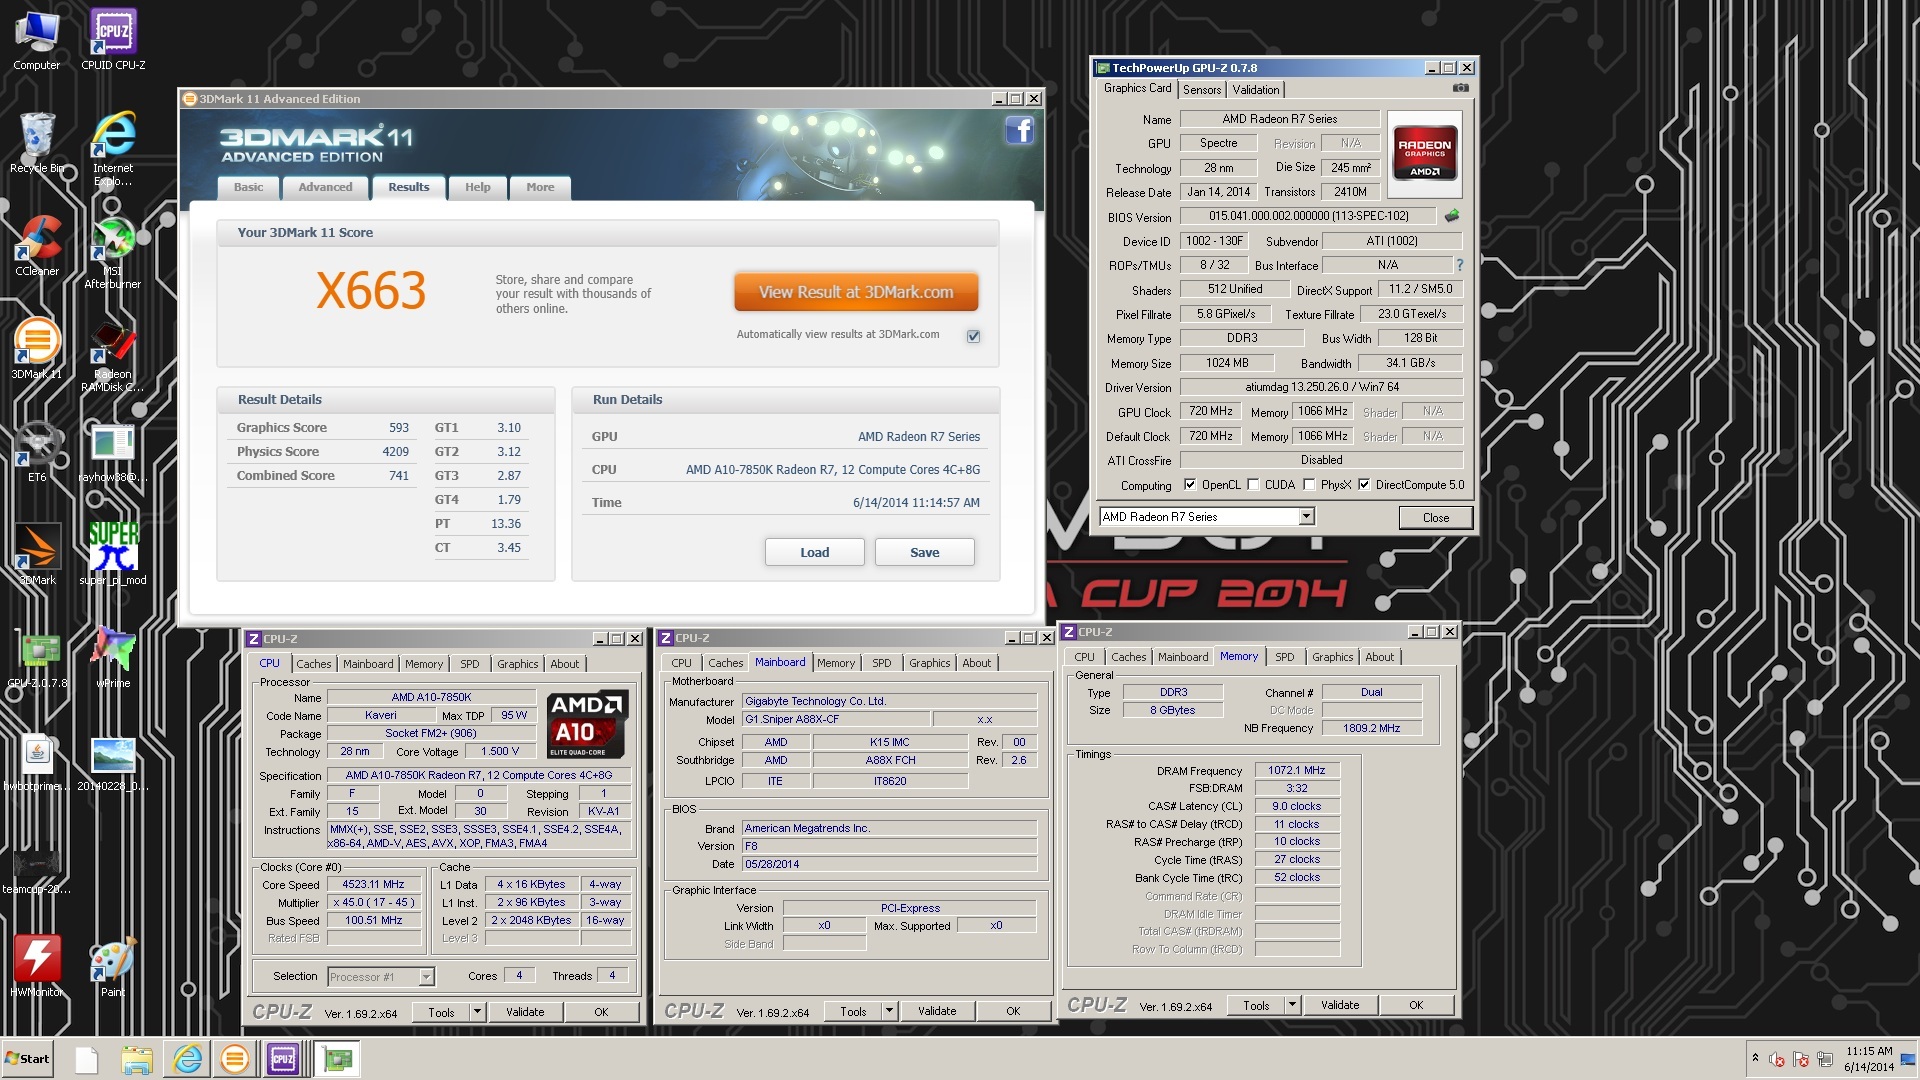This screenshot has width=1920, height=1080.
Task: Click View Result at 3DMark.com button
Action: click(856, 292)
